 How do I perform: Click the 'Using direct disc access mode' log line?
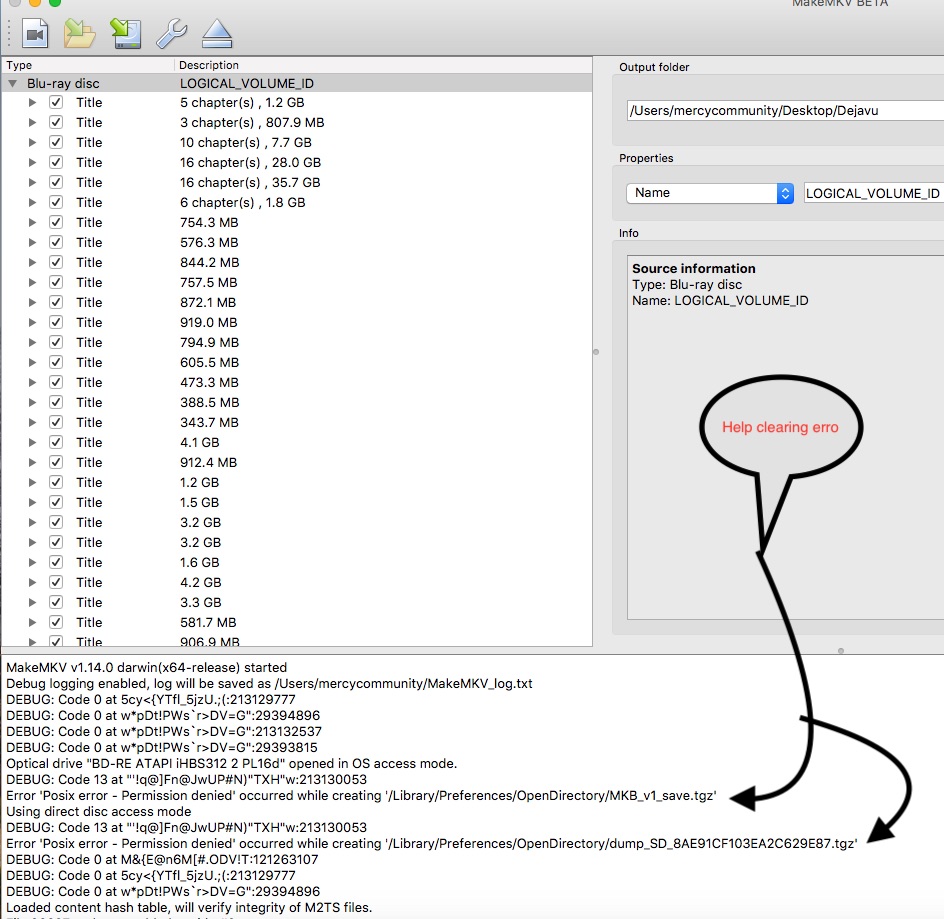[x=99, y=811]
